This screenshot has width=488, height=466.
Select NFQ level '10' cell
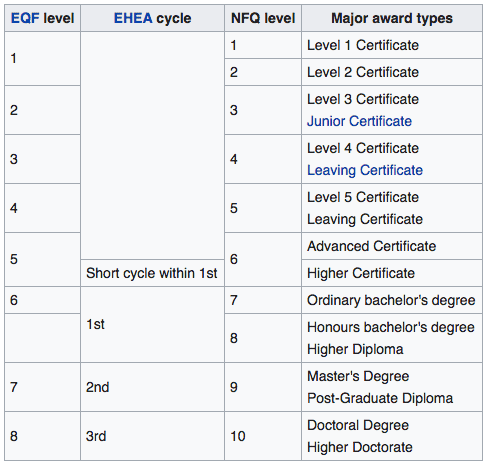tap(263, 436)
